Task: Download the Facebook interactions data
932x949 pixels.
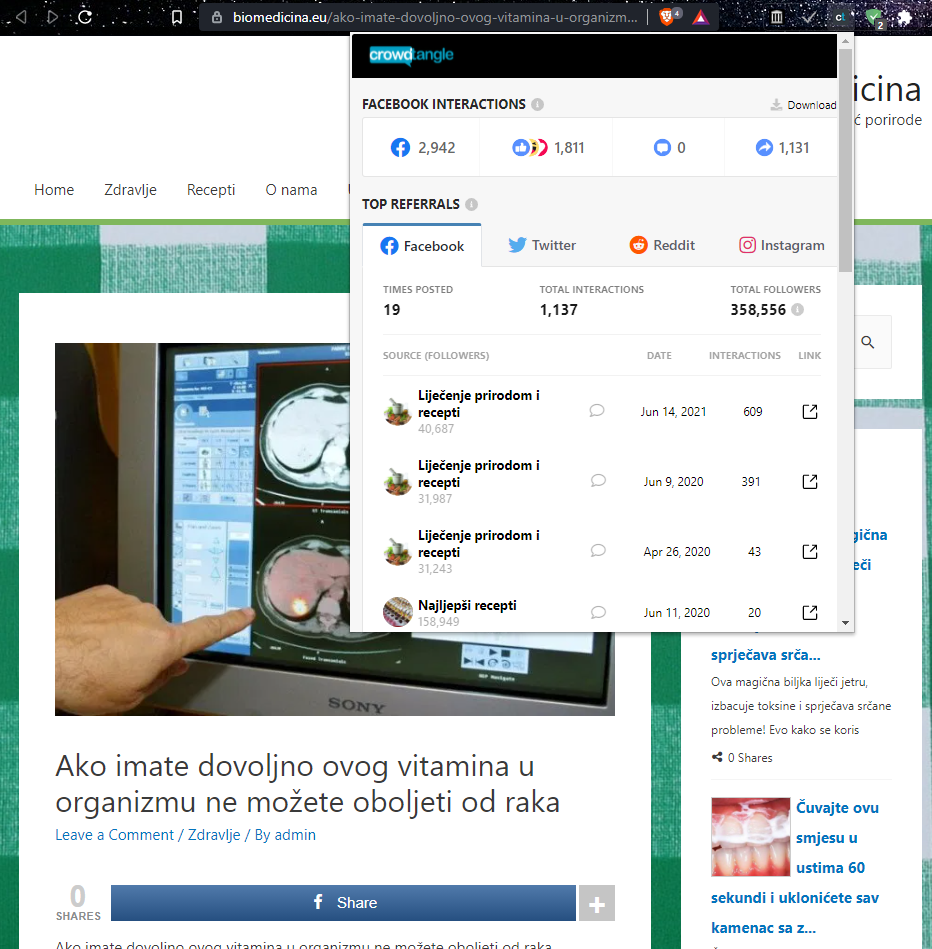Action: [803, 105]
